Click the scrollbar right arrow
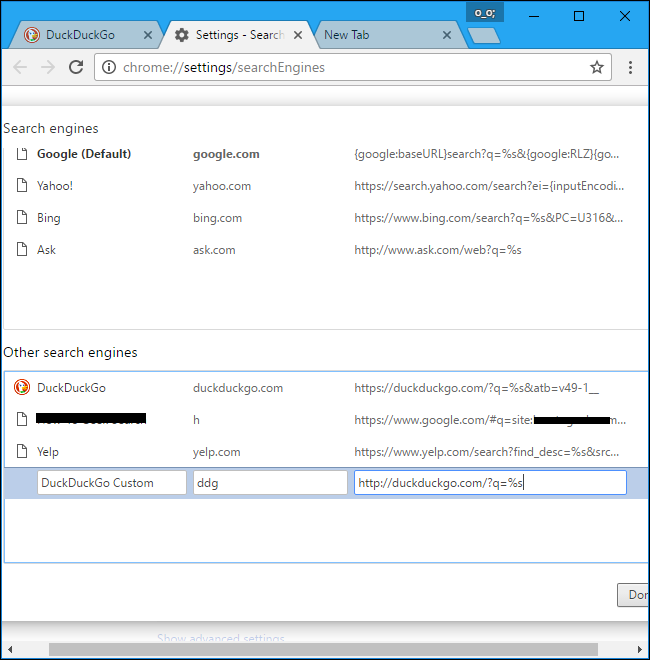The image size is (650, 660). pyautogui.click(x=639, y=649)
